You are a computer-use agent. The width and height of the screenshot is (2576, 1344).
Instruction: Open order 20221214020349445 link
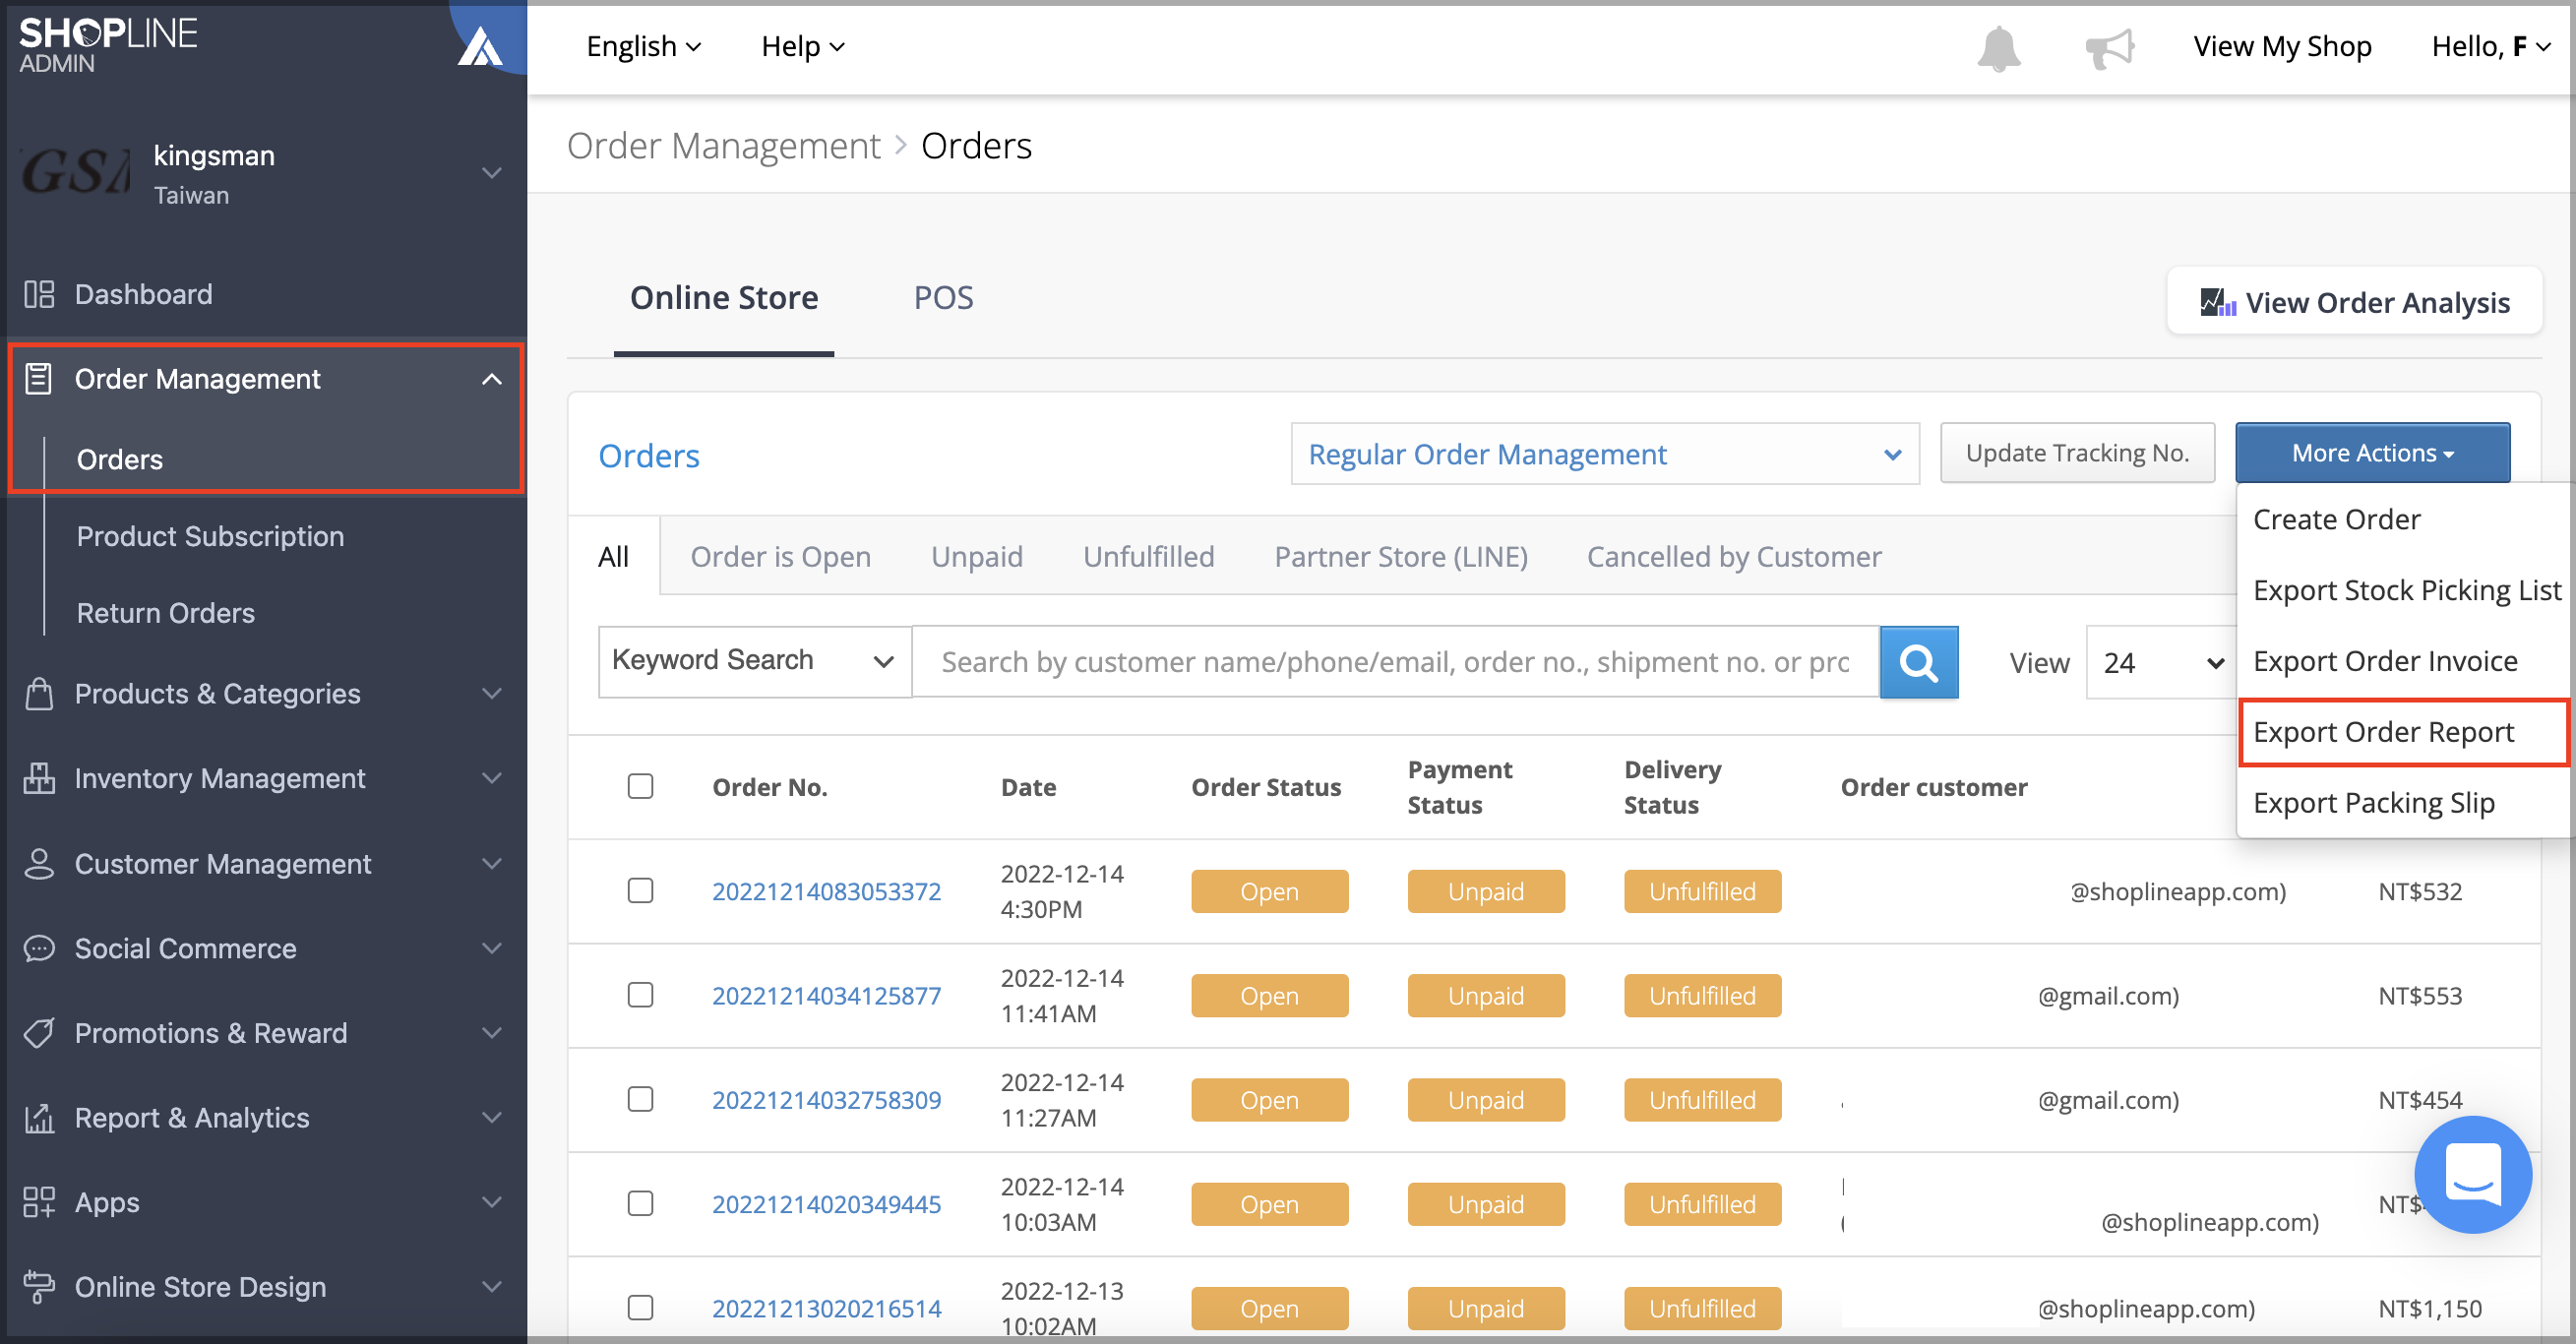(x=826, y=1204)
